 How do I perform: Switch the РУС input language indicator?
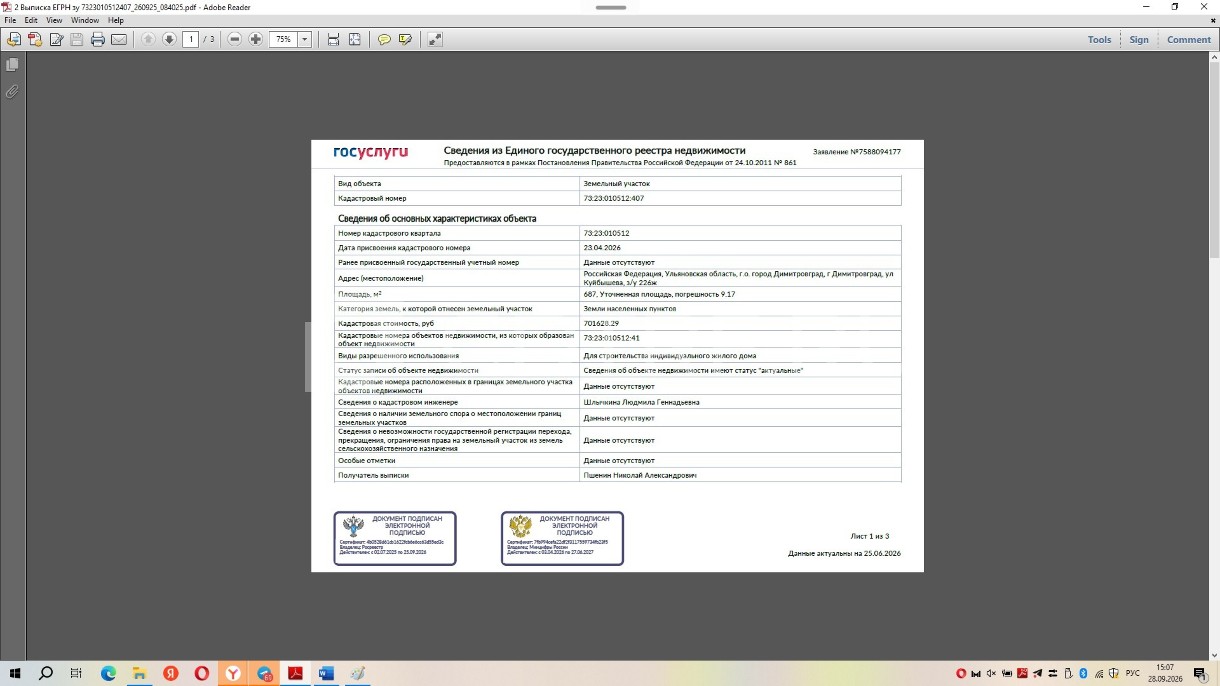pos(1133,673)
